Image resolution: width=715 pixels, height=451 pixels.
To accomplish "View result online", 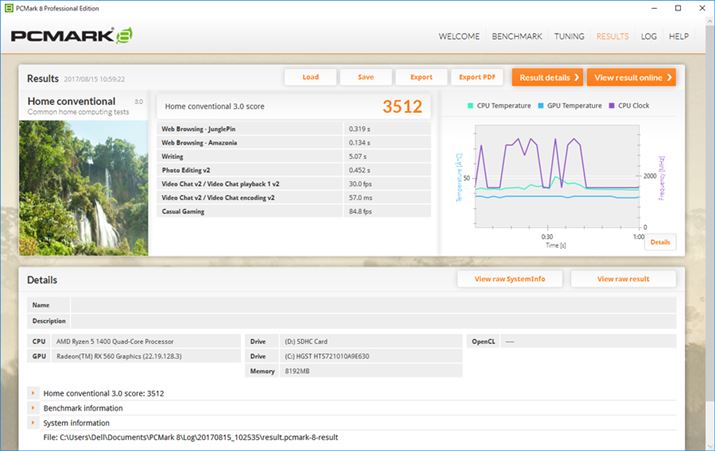I will click(631, 78).
